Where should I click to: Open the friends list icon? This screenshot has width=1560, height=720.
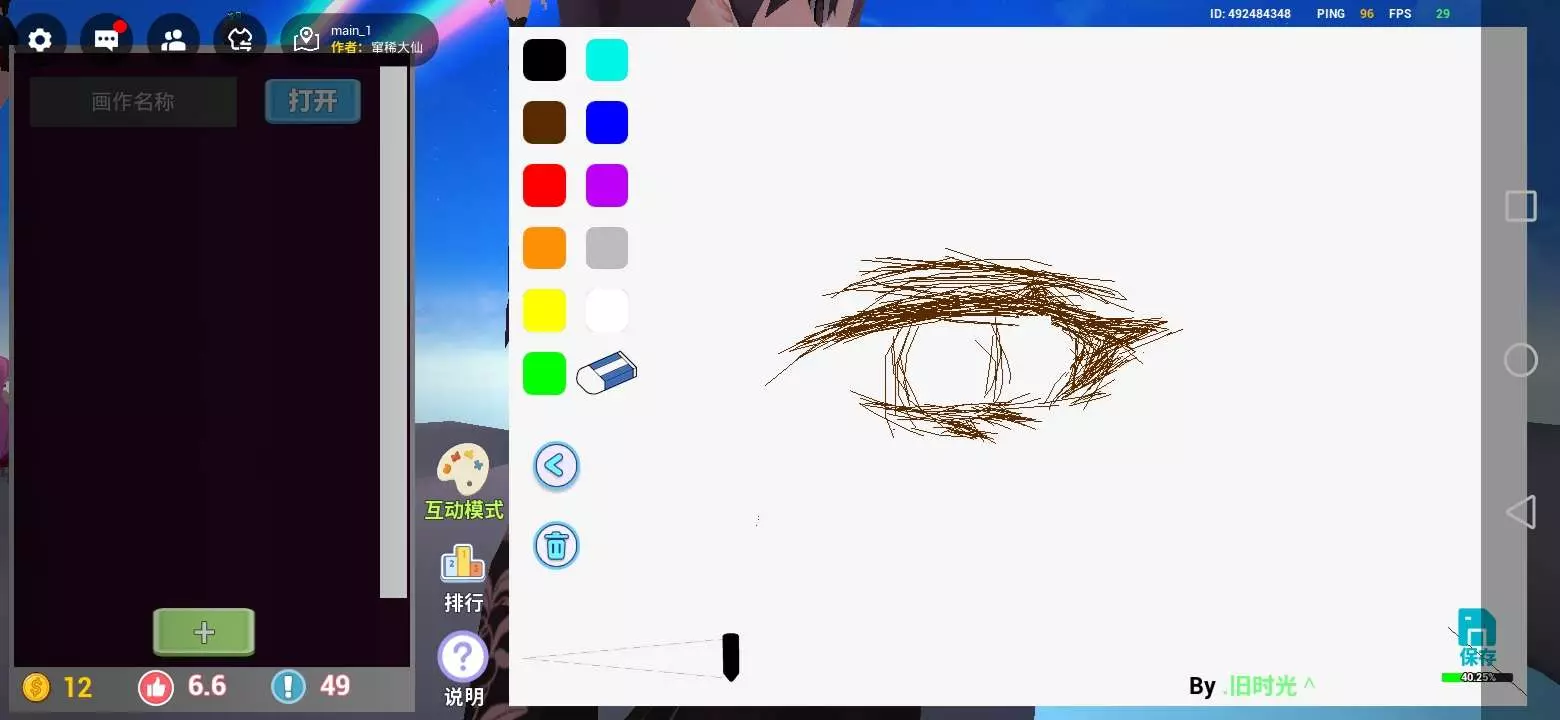coord(173,40)
